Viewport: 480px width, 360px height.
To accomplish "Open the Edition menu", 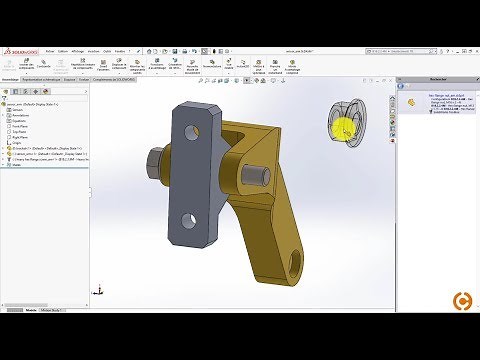I will click(x=63, y=51).
